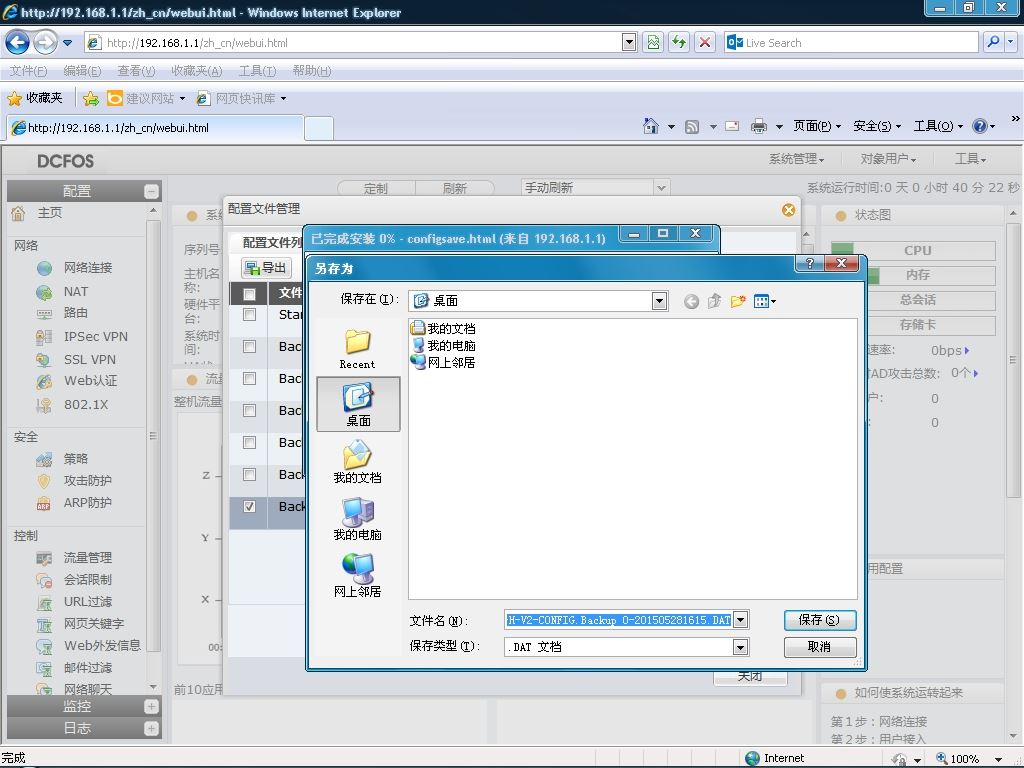Open Recent places in Save As sidebar
Image resolution: width=1024 pixels, height=768 pixels.
(x=357, y=349)
